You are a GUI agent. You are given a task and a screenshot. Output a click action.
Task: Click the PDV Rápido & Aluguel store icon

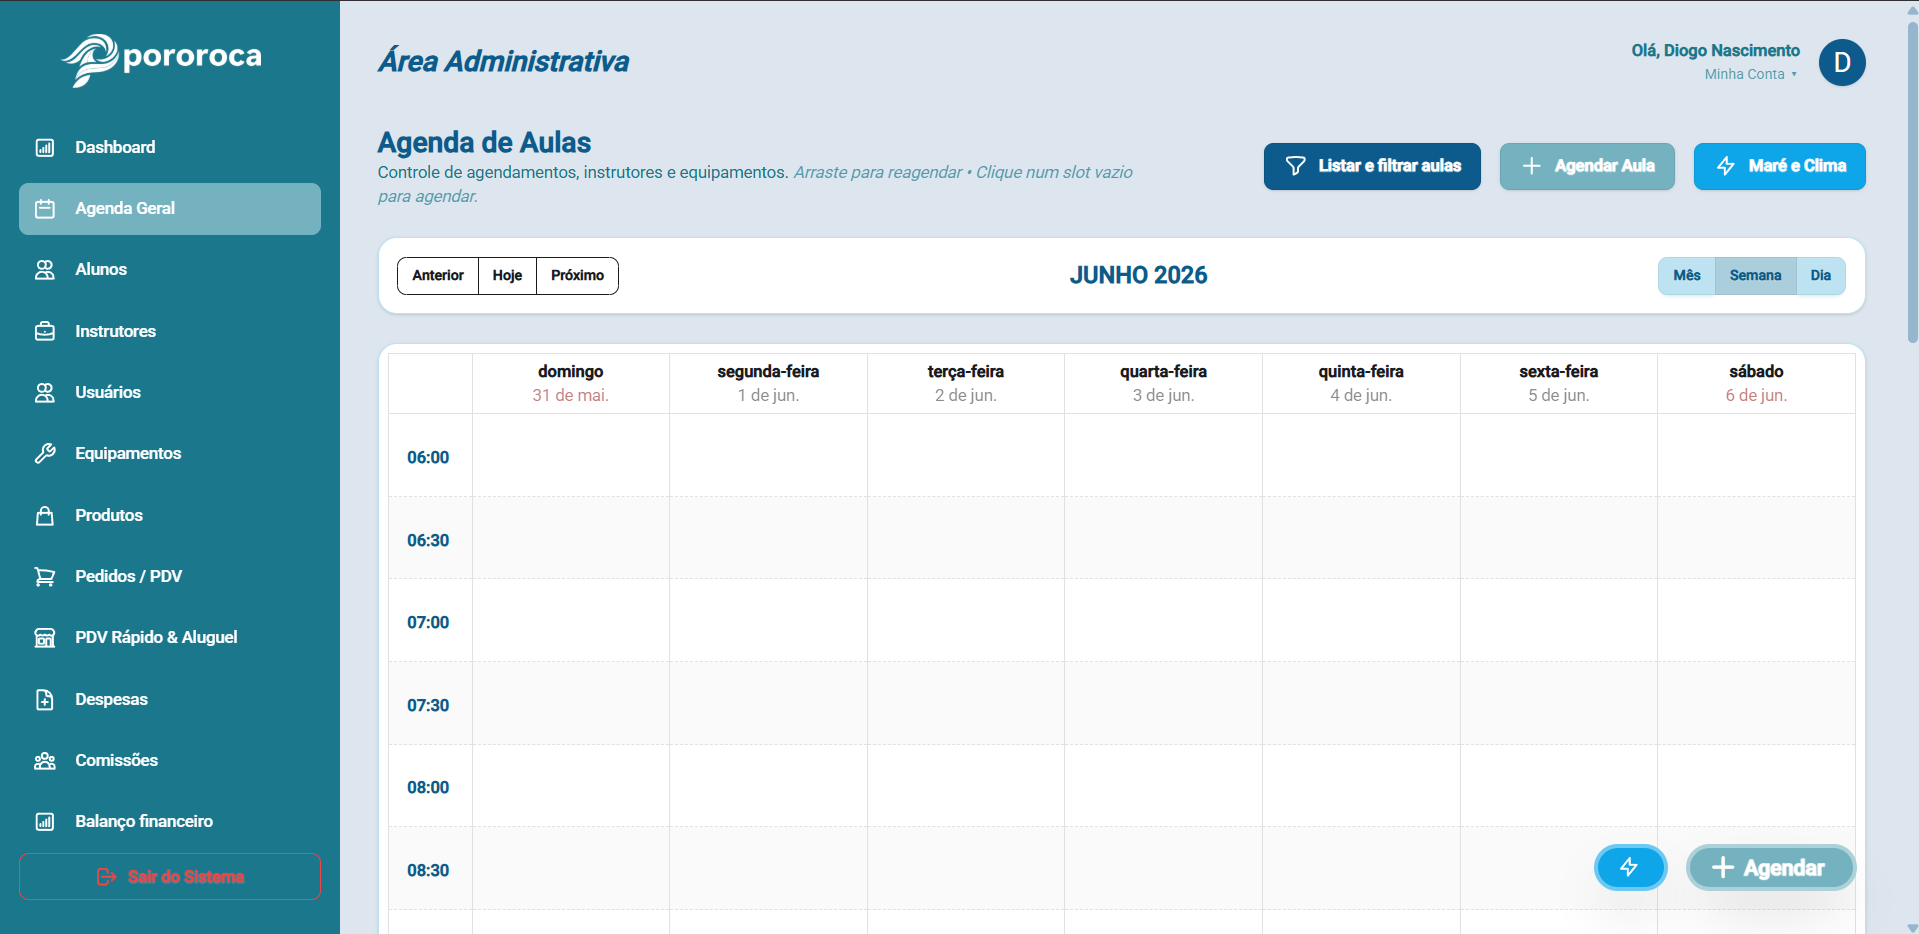pyautogui.click(x=45, y=638)
